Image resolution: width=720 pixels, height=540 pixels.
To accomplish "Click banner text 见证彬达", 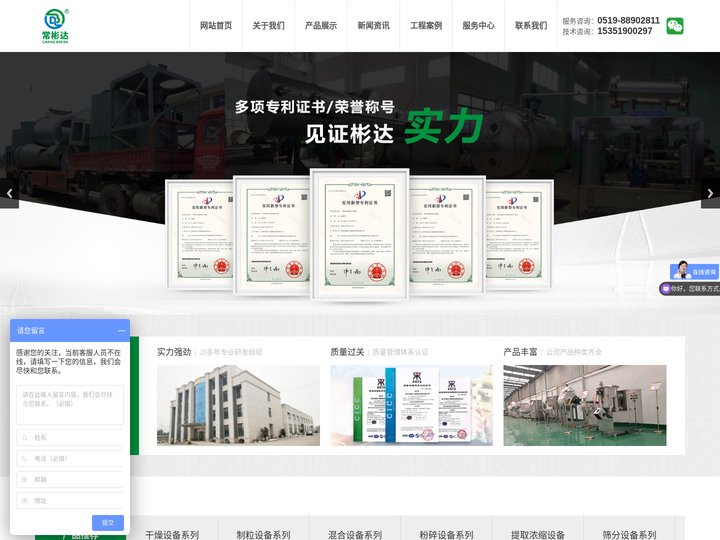I will coord(349,134).
